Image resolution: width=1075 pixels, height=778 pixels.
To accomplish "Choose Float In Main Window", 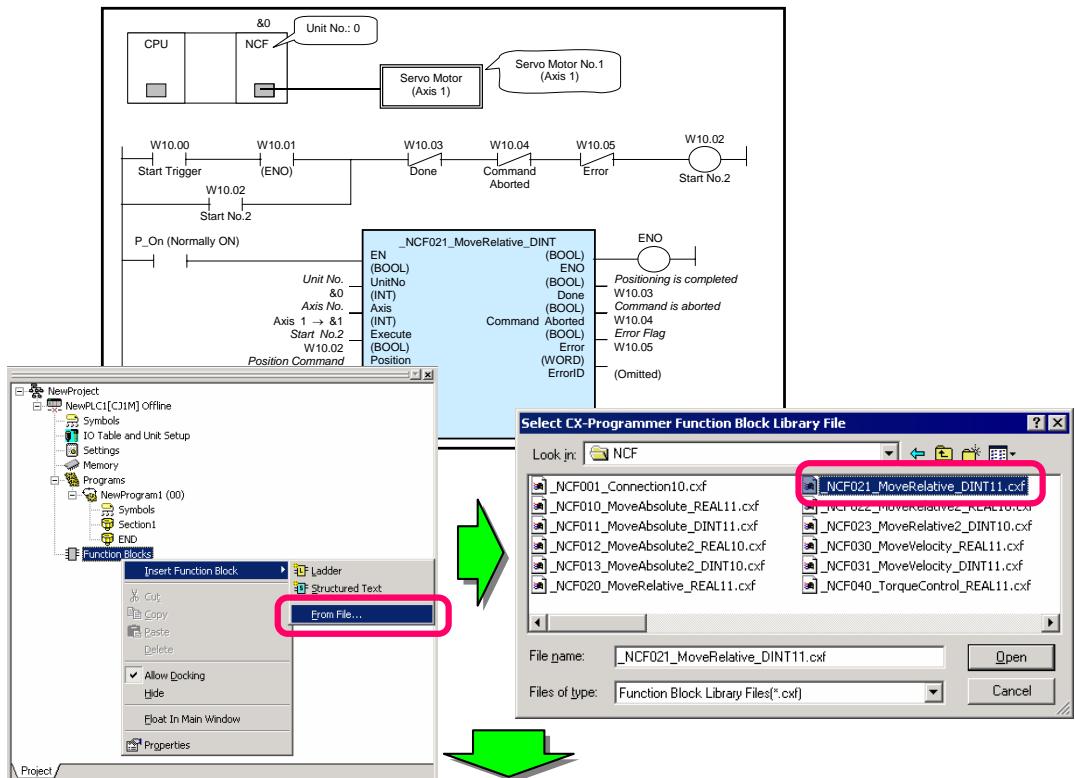I will [x=206, y=719].
